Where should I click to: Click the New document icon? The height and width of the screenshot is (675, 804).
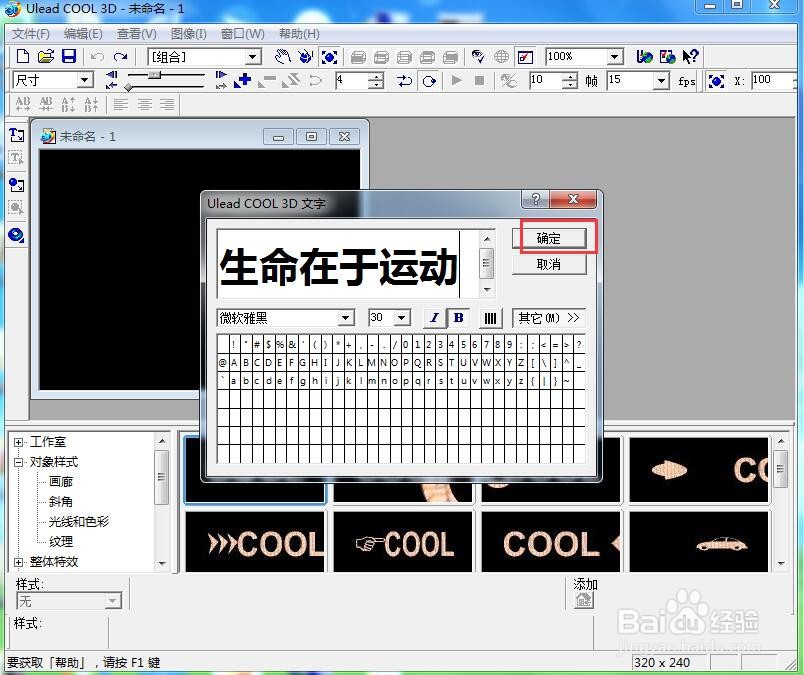(23, 56)
